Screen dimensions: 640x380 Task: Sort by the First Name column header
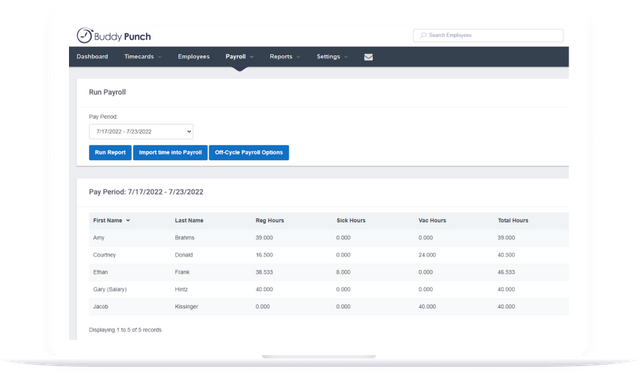click(x=107, y=220)
